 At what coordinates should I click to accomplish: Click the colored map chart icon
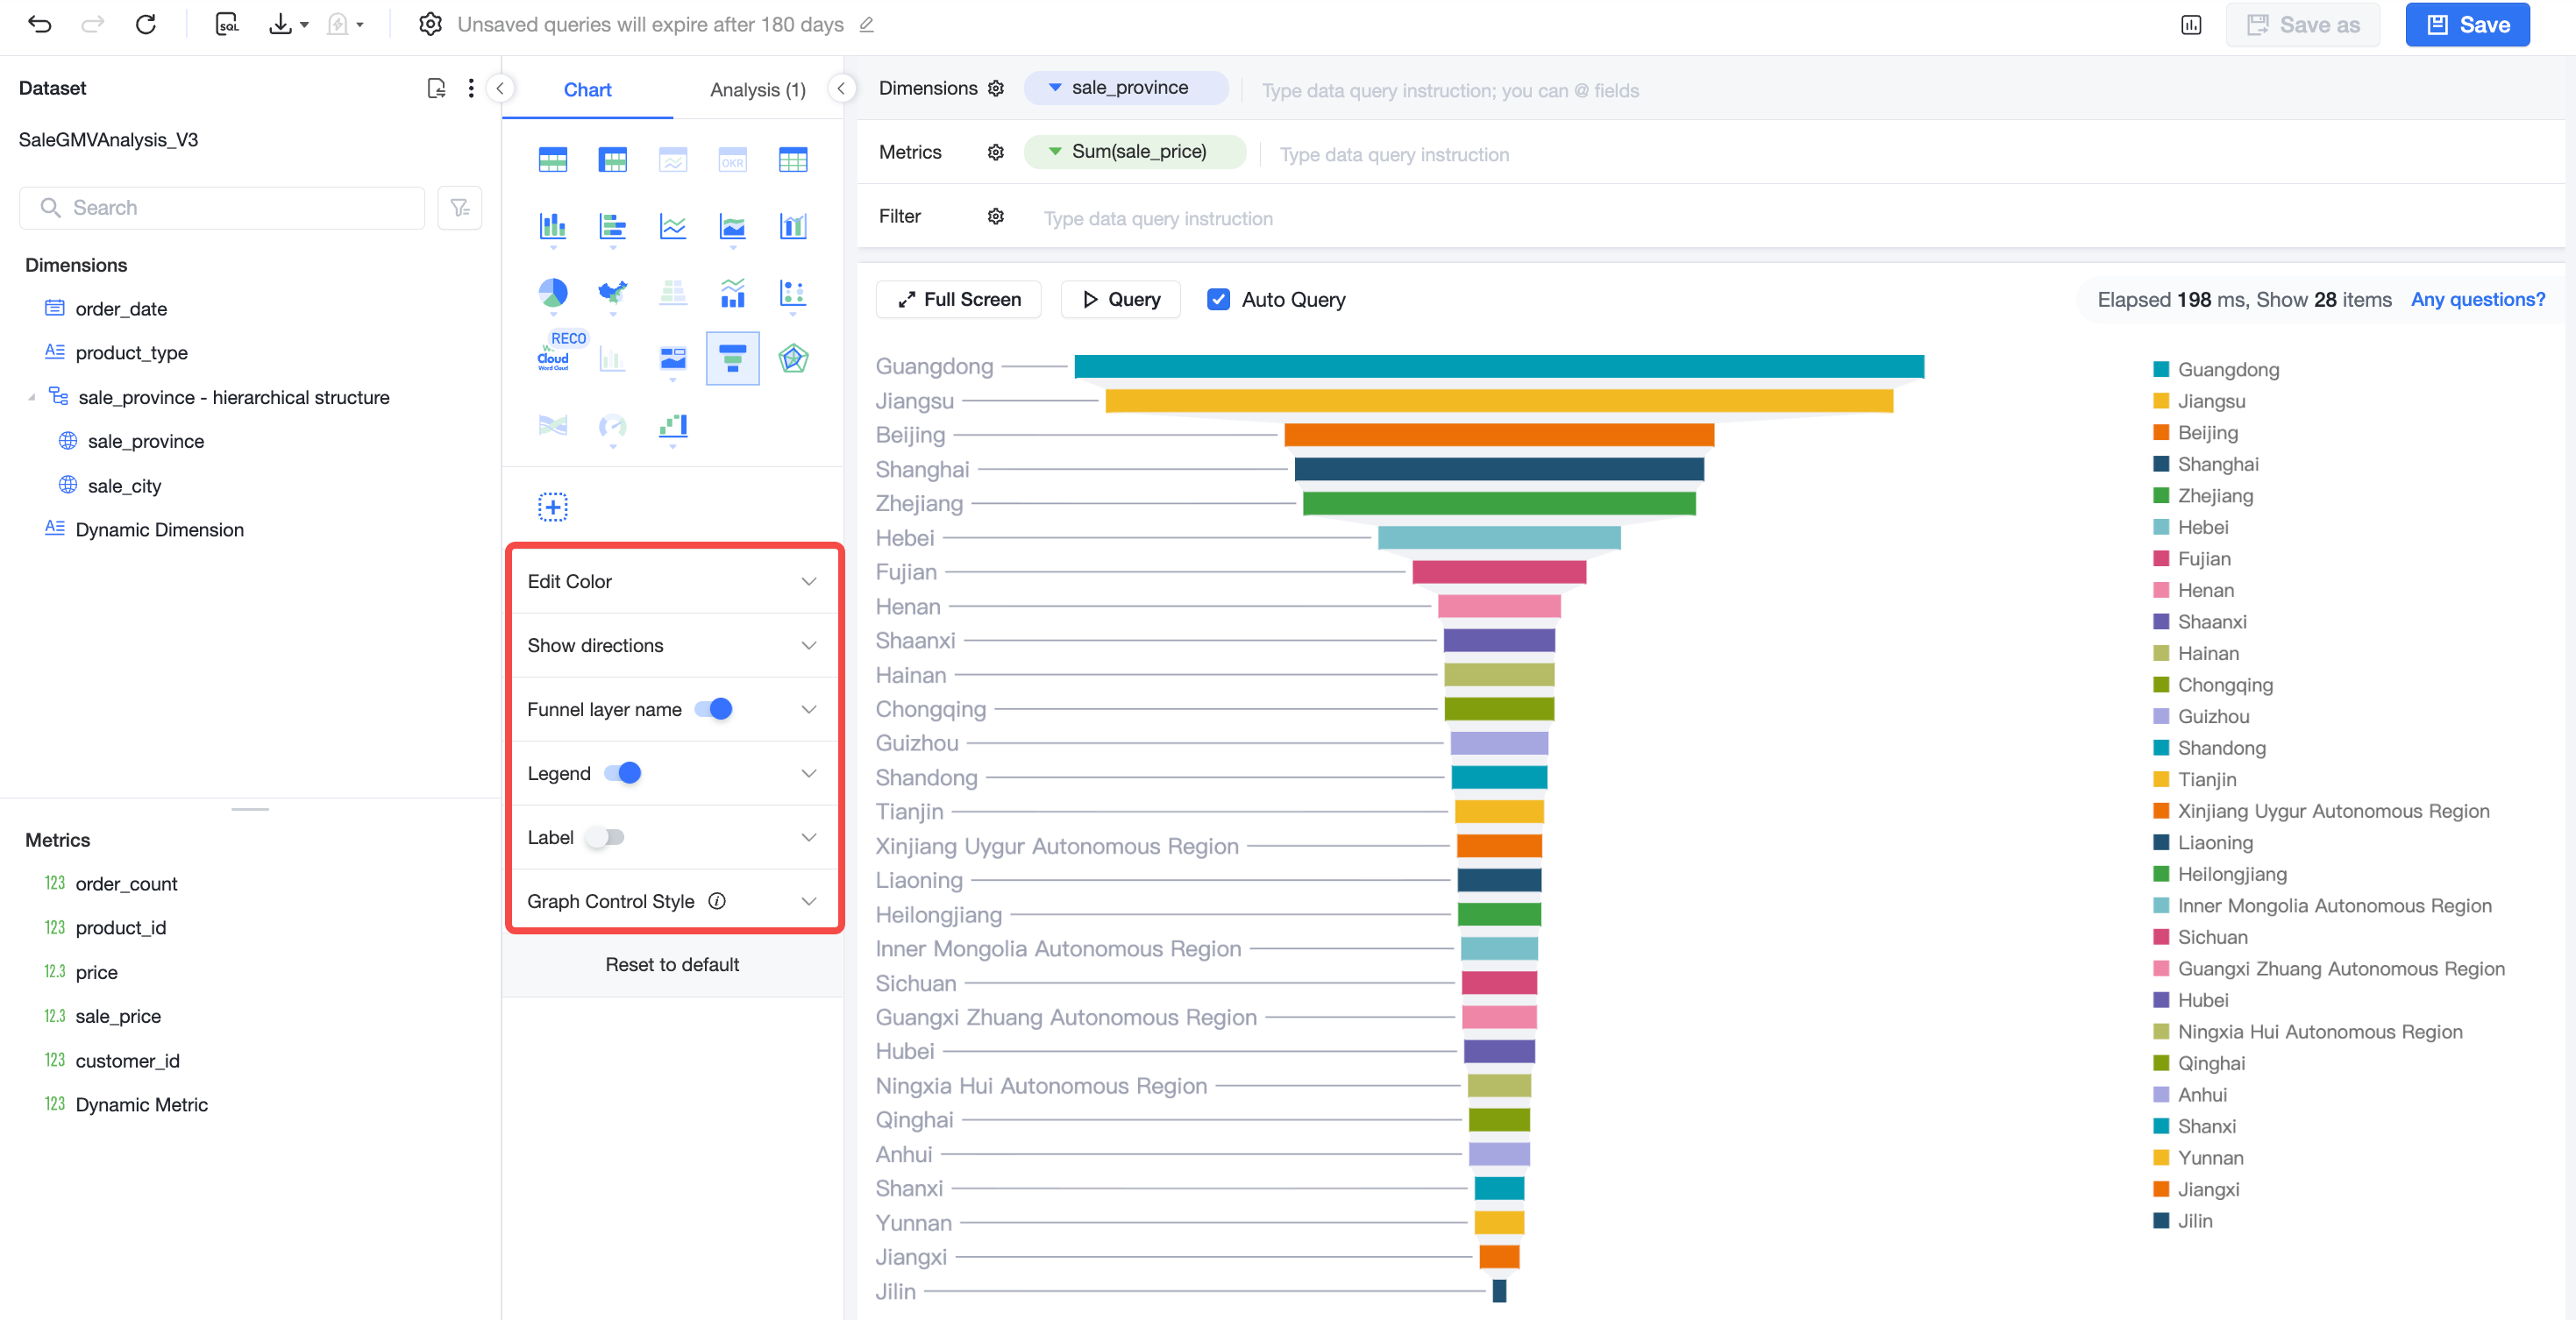click(613, 293)
